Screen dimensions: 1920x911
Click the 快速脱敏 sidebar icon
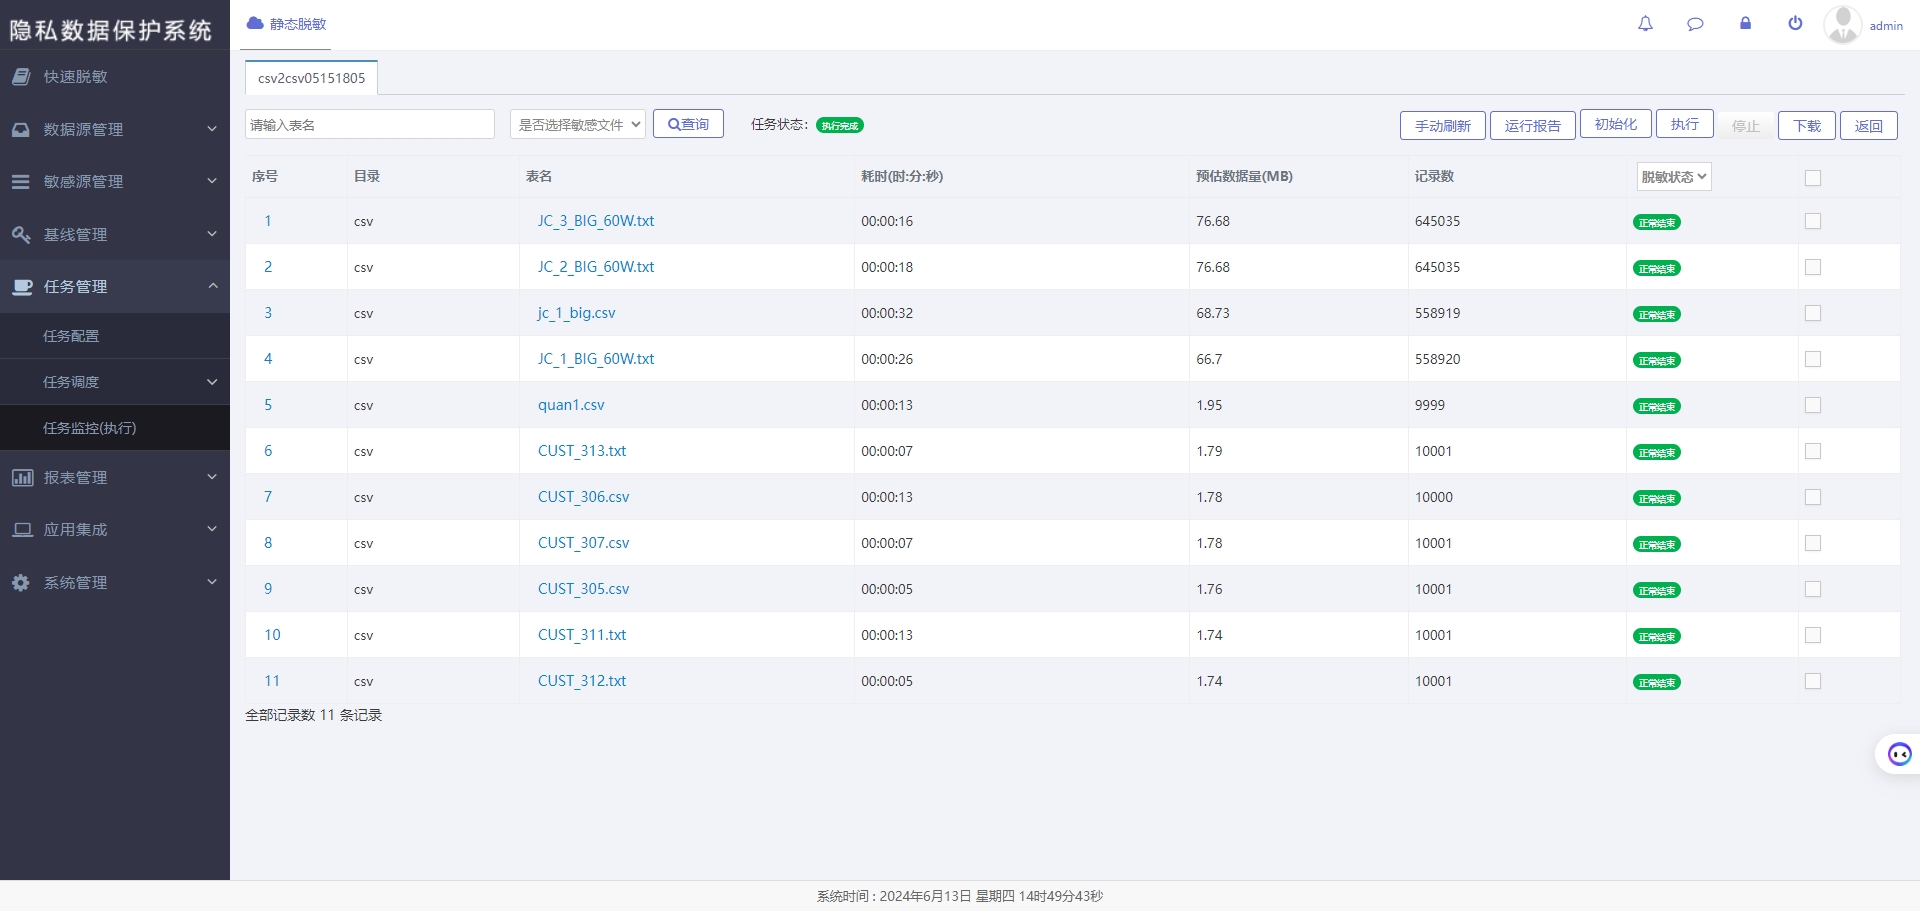(21, 76)
